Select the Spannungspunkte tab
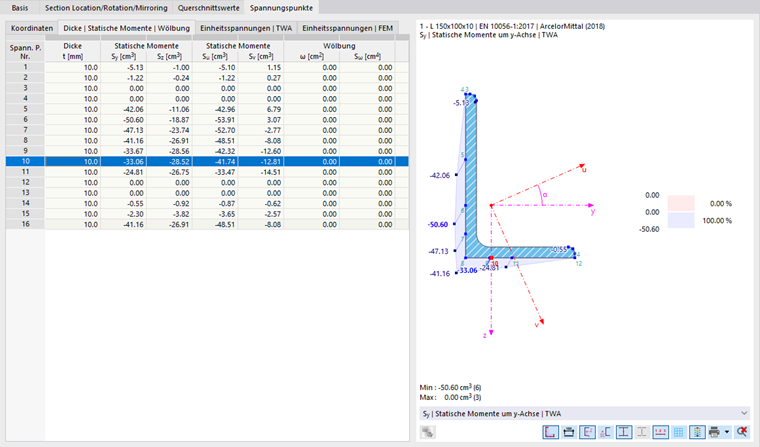Viewport: 760px width, 447px height. click(x=281, y=8)
